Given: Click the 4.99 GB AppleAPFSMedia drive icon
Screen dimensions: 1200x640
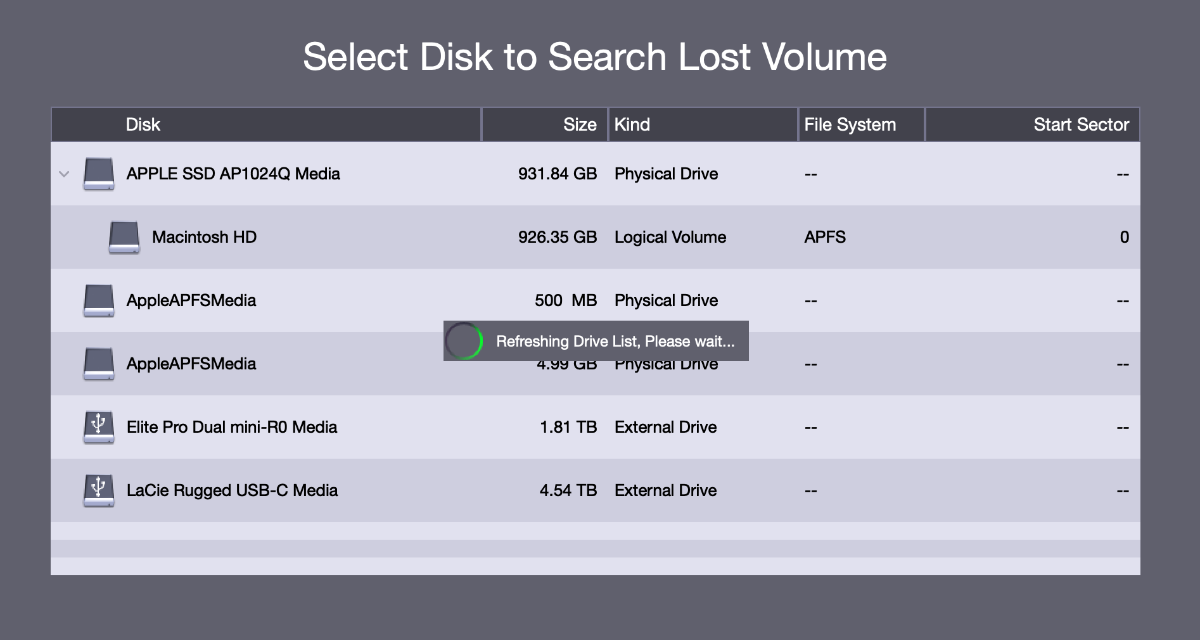Looking at the screenshot, I should click(99, 364).
